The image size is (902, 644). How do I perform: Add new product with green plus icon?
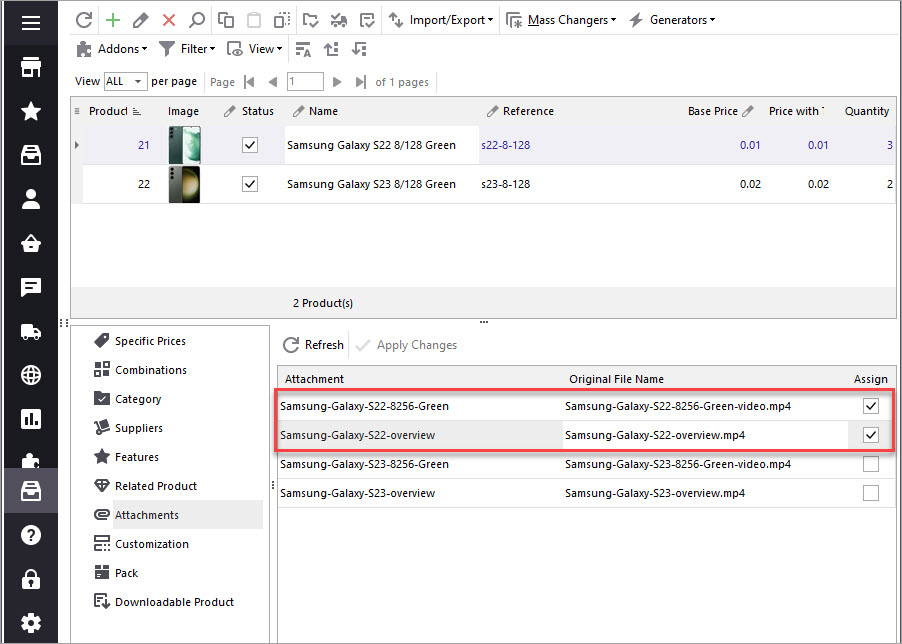click(x=113, y=20)
